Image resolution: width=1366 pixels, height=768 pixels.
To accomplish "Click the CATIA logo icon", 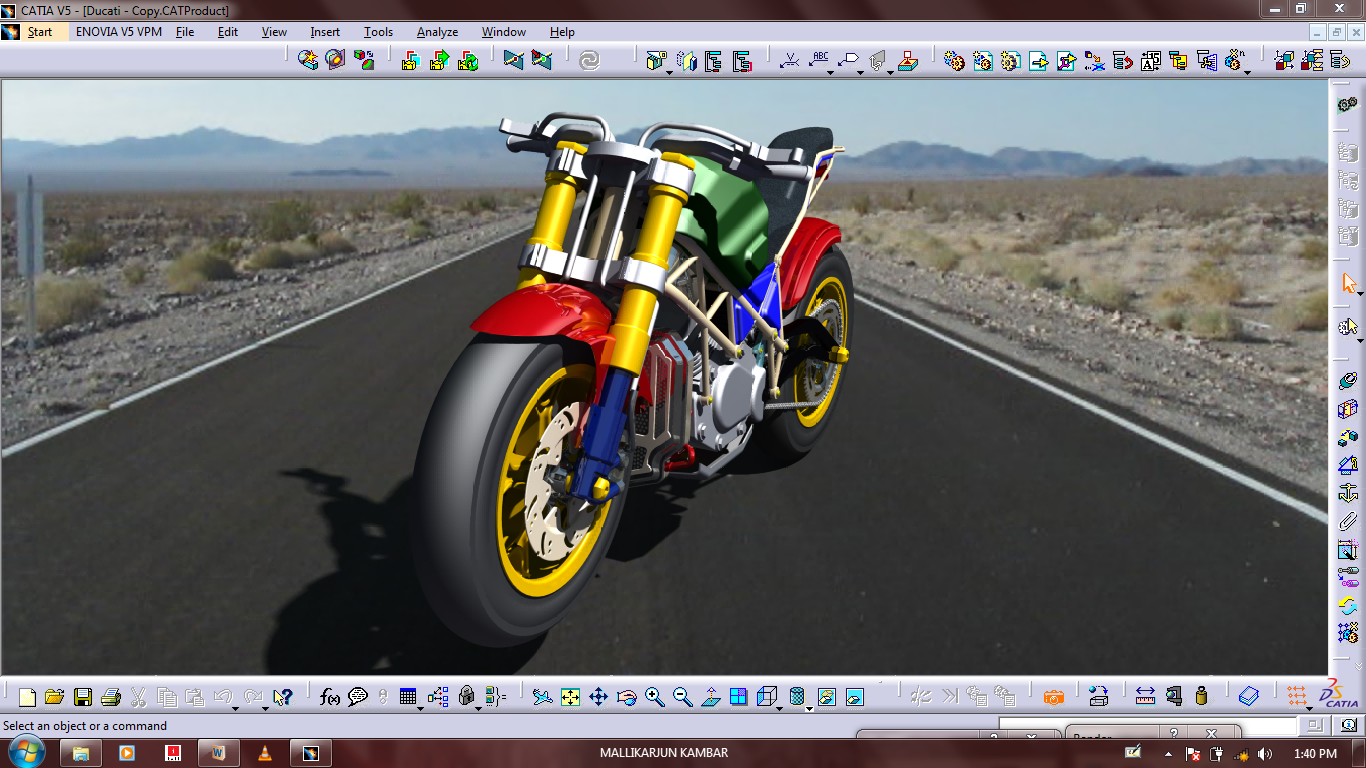I will click(1340, 694).
